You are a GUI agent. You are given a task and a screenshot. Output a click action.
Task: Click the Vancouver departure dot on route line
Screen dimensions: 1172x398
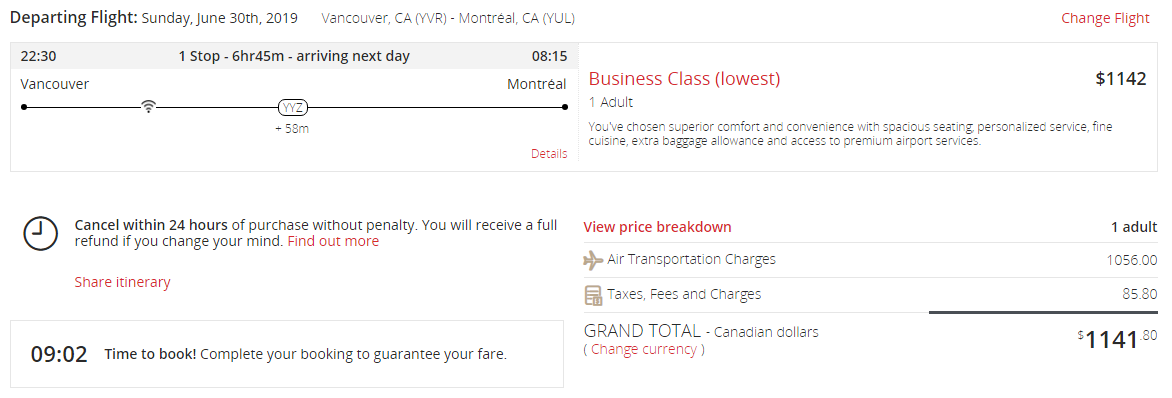24,107
